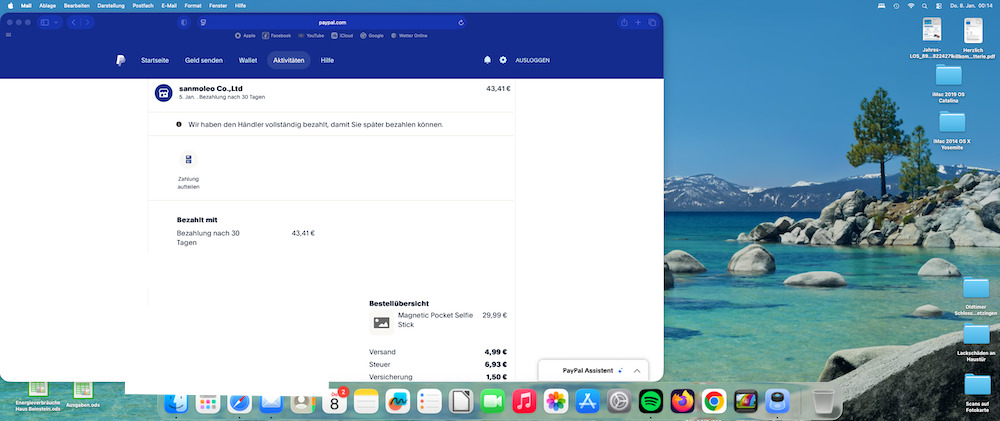Click the sanmoleo Co.,Ltd merchant icon
The image size is (1000, 421).
click(163, 93)
